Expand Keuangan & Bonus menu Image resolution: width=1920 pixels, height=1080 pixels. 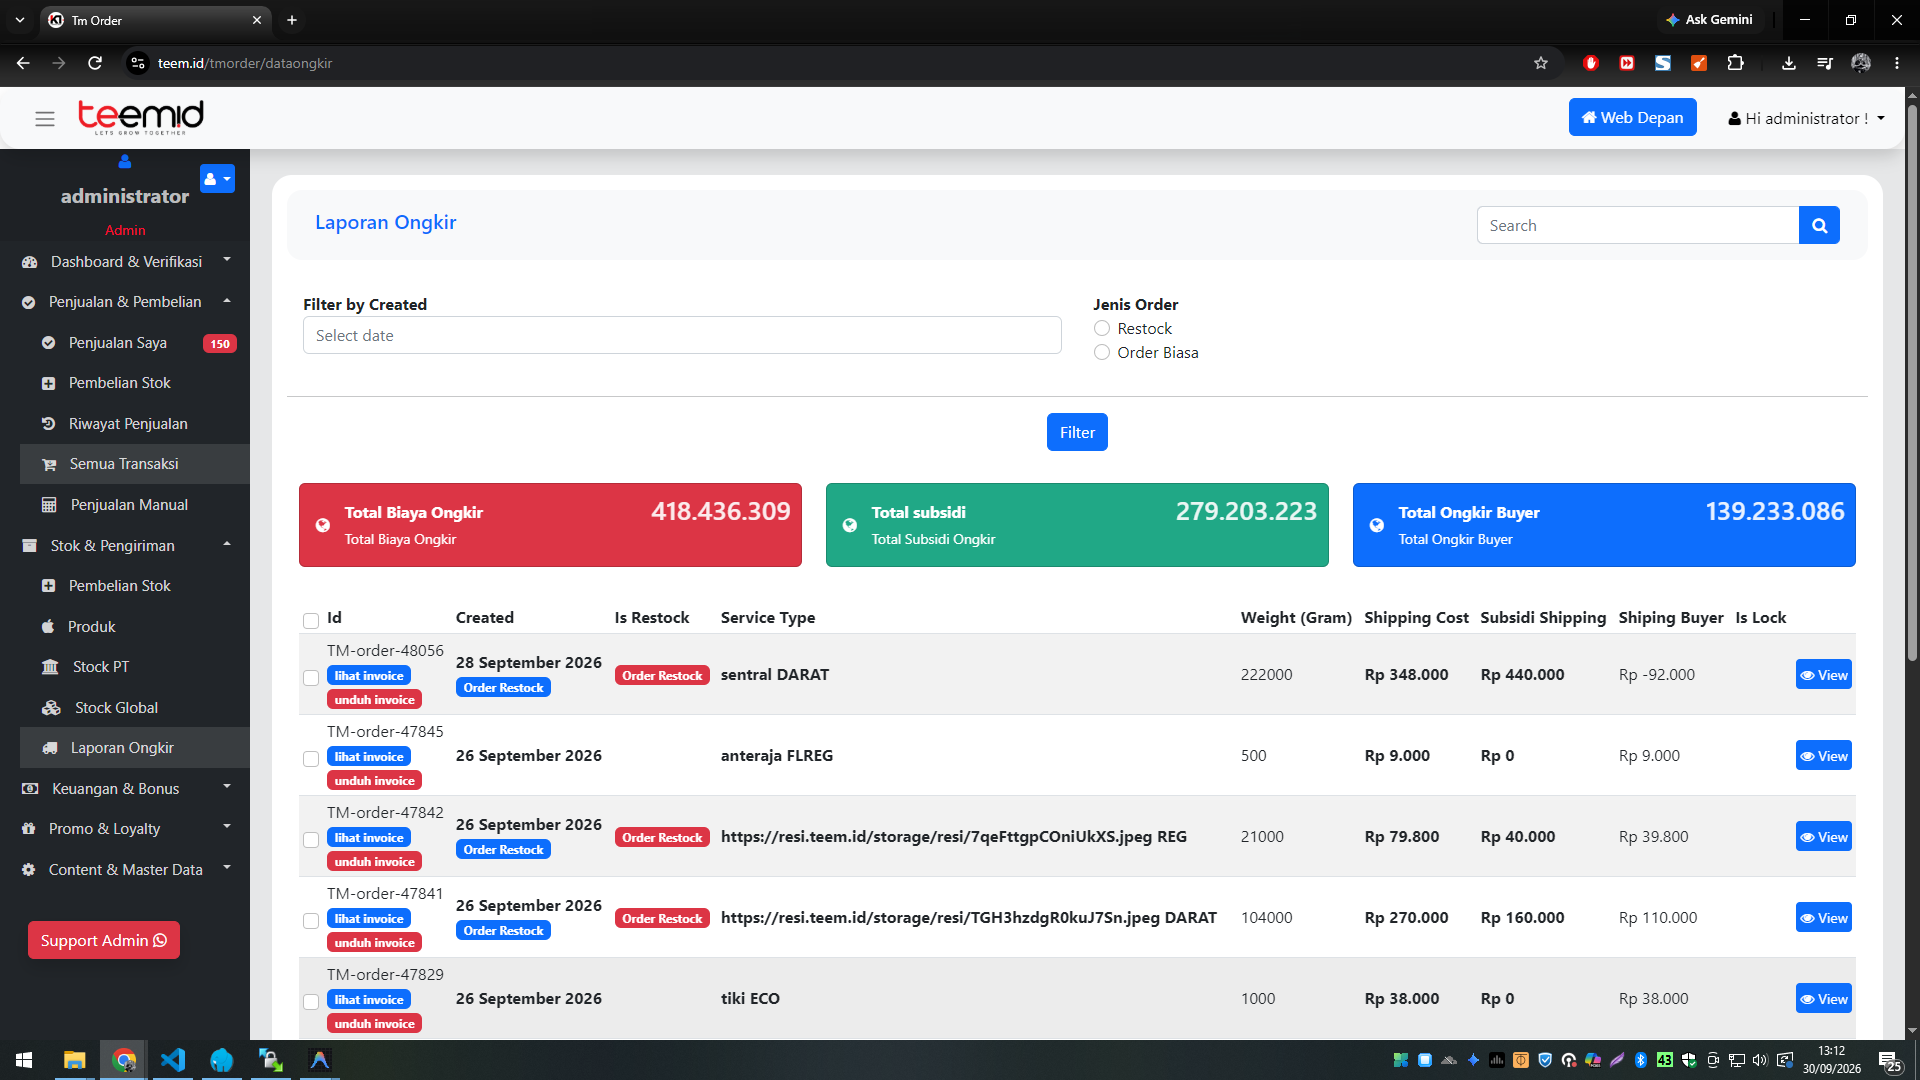click(125, 788)
